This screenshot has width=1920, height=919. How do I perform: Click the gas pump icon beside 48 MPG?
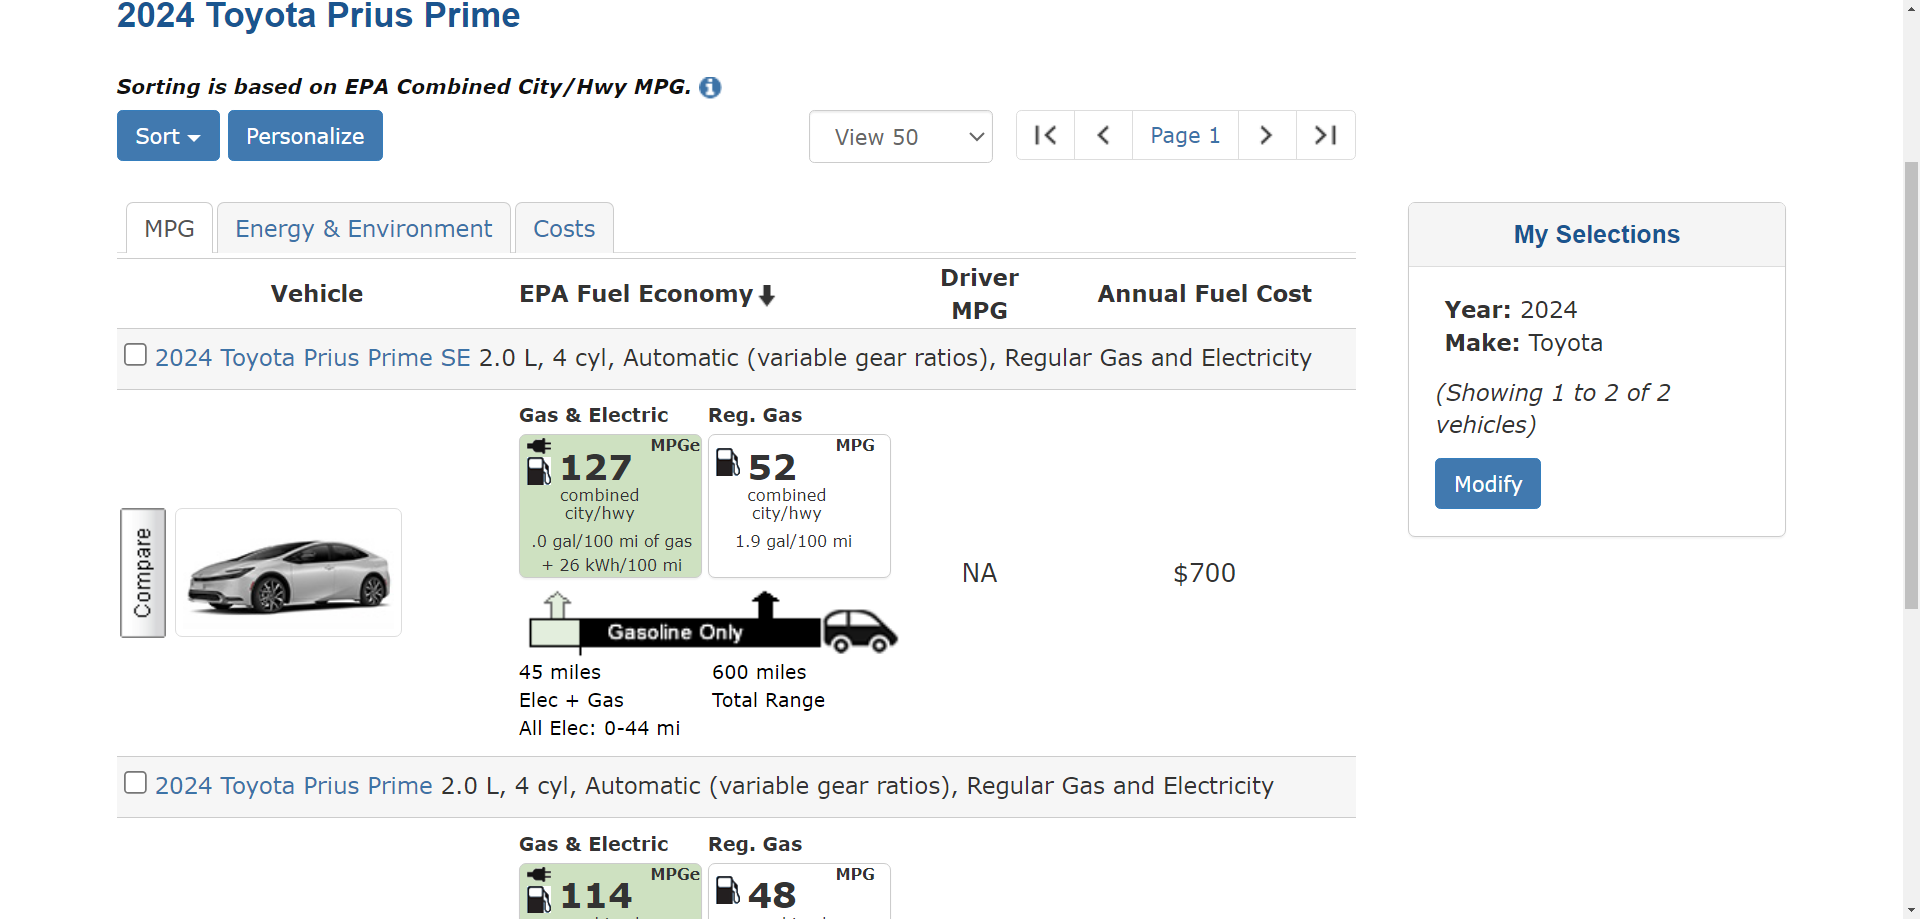728,890
